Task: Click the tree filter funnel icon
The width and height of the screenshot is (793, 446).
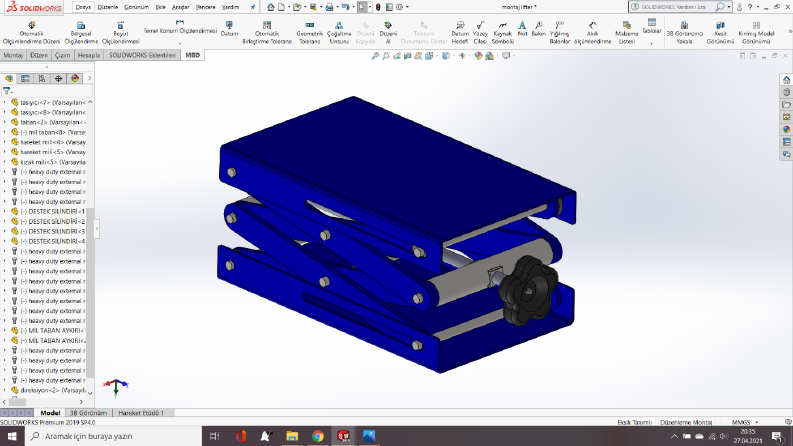Action: [6, 91]
